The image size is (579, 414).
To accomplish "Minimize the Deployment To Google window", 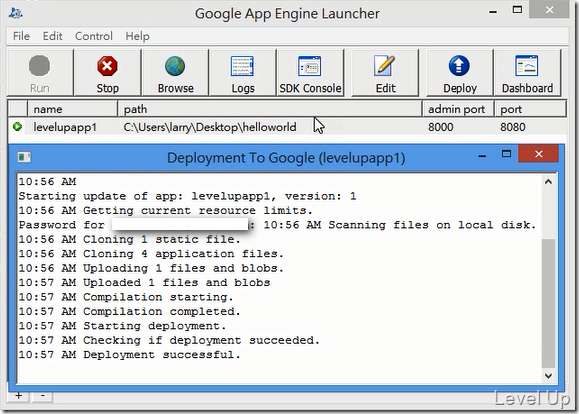I will [x=482, y=155].
